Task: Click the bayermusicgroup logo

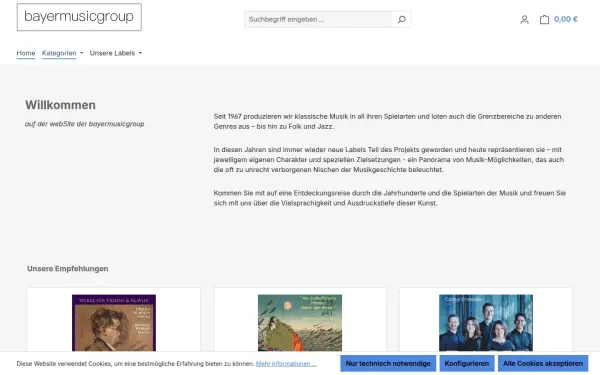Action: click(79, 17)
